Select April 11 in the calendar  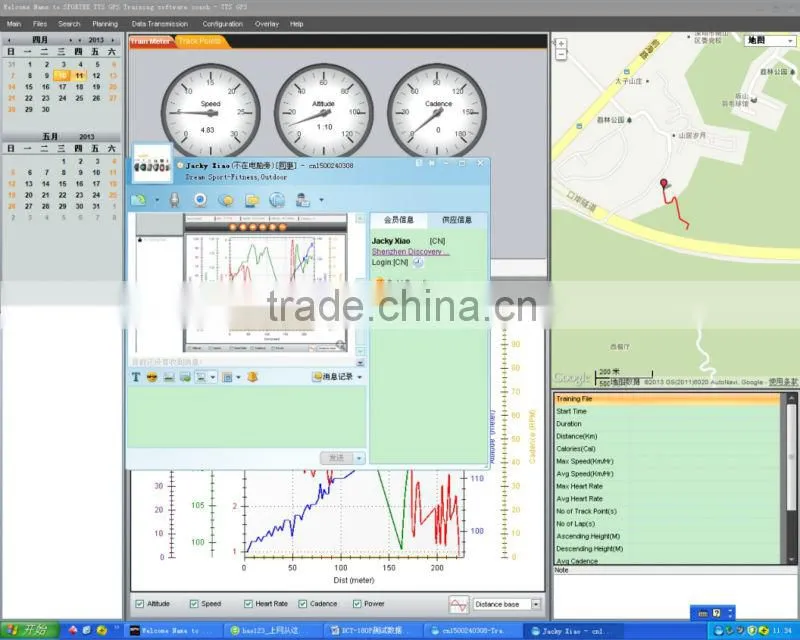click(79, 76)
